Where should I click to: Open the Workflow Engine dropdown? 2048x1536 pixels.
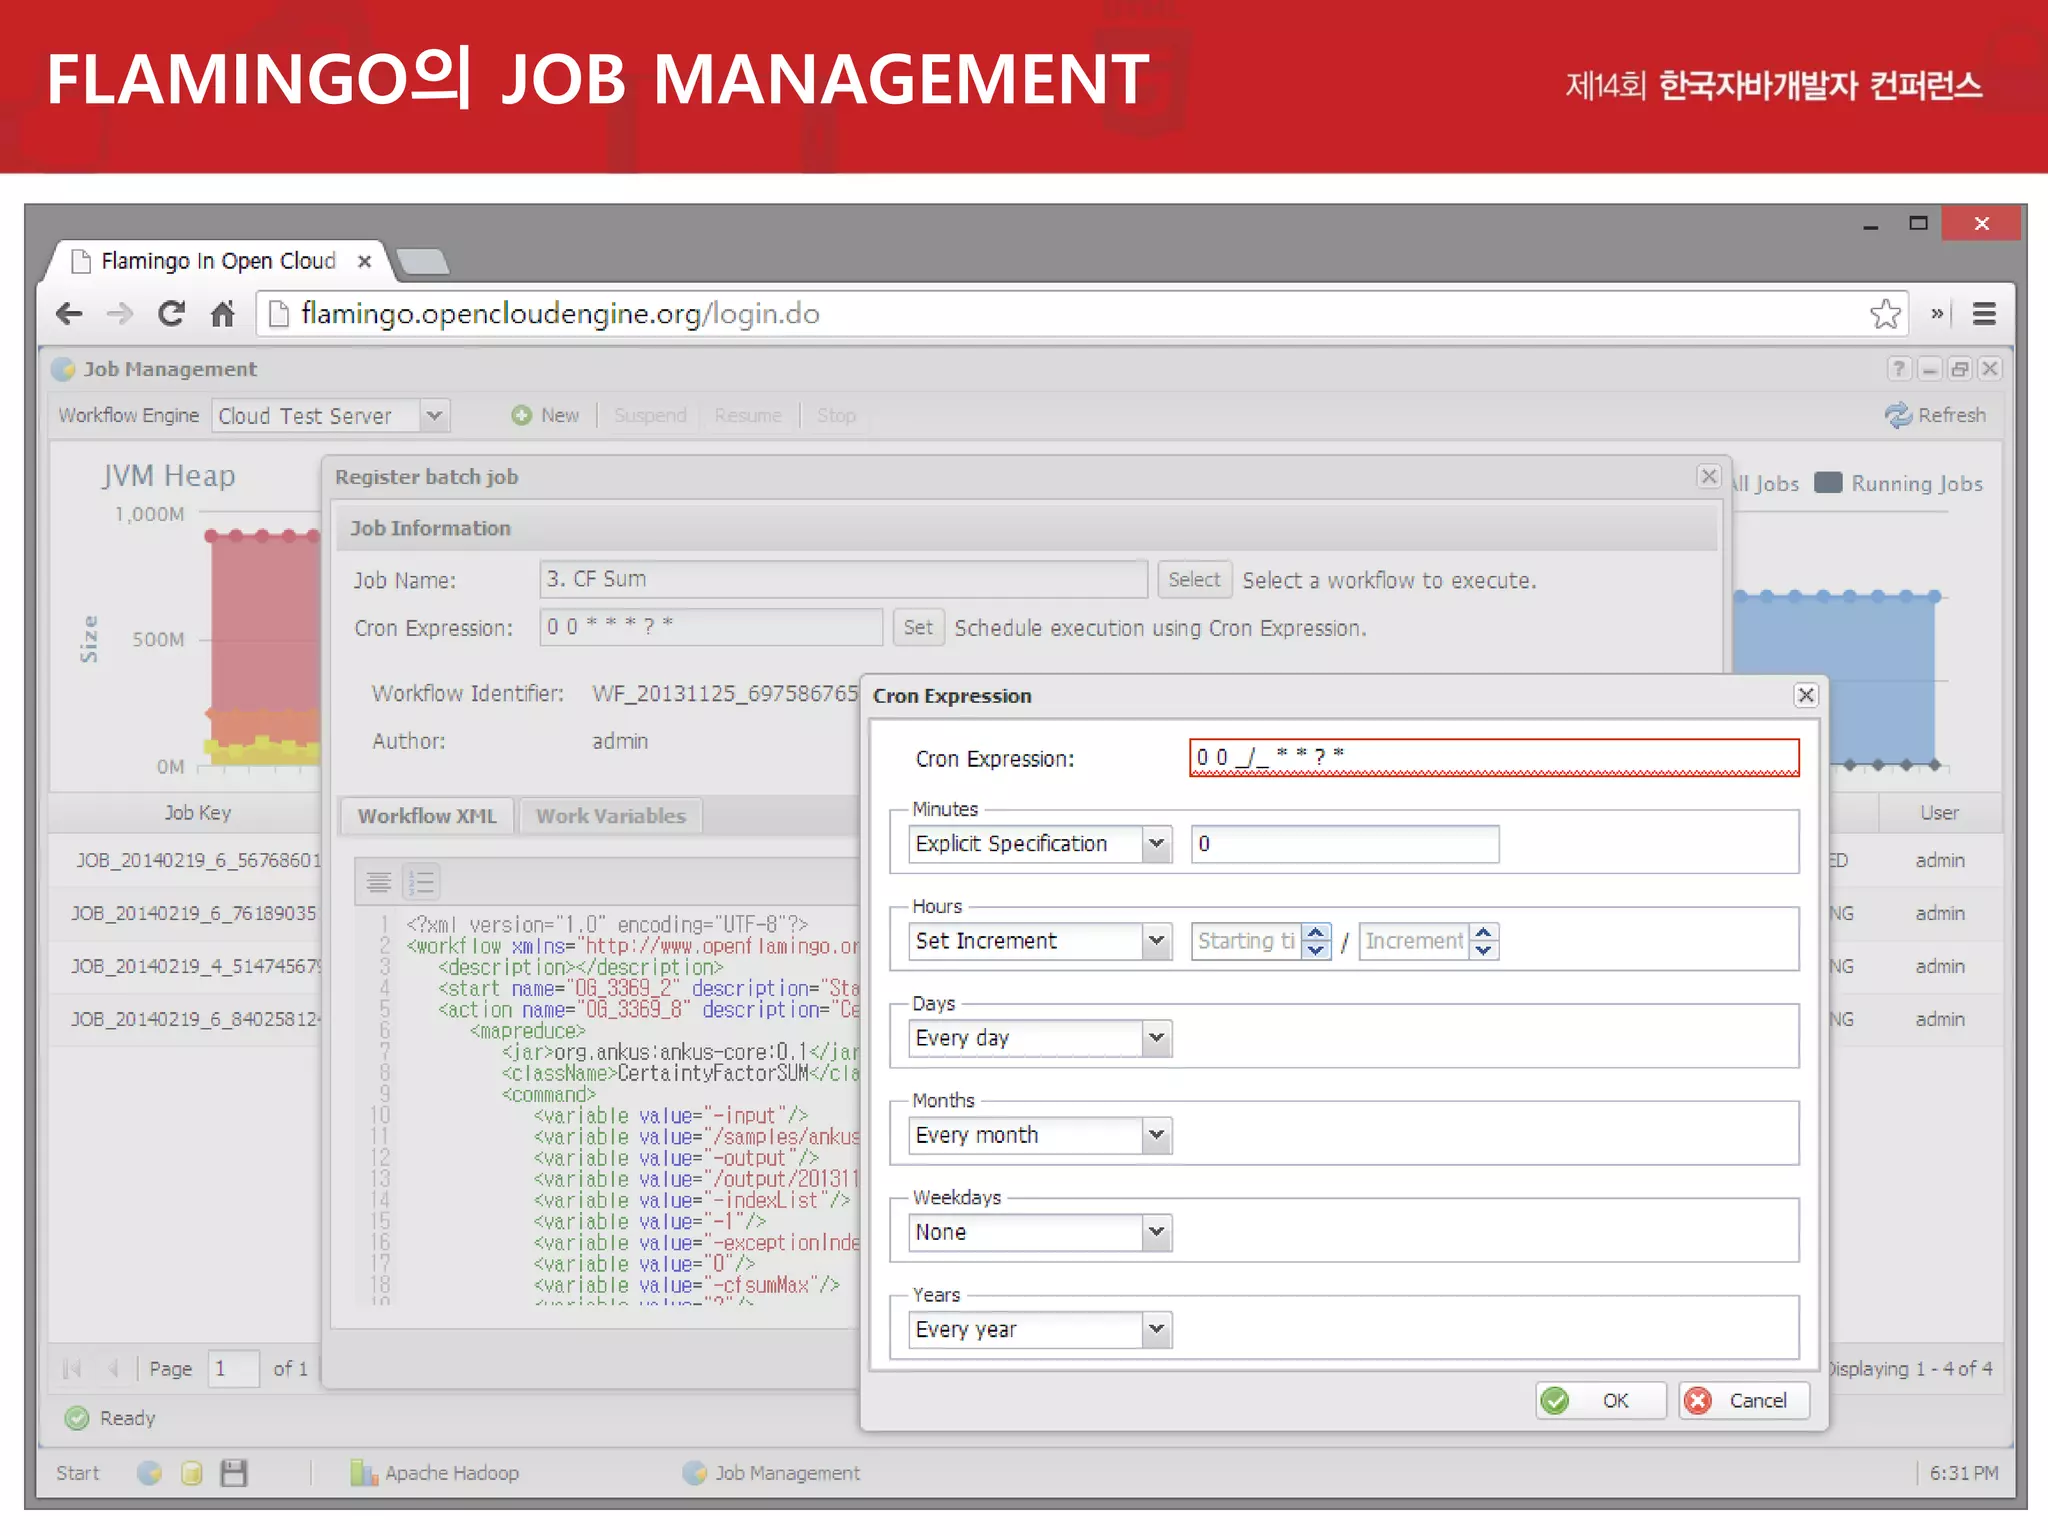point(434,415)
